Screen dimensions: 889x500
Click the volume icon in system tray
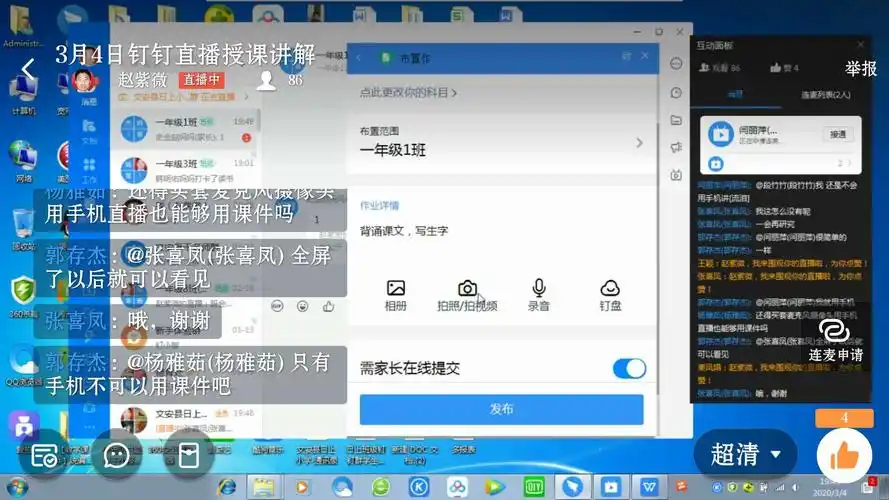(795, 488)
